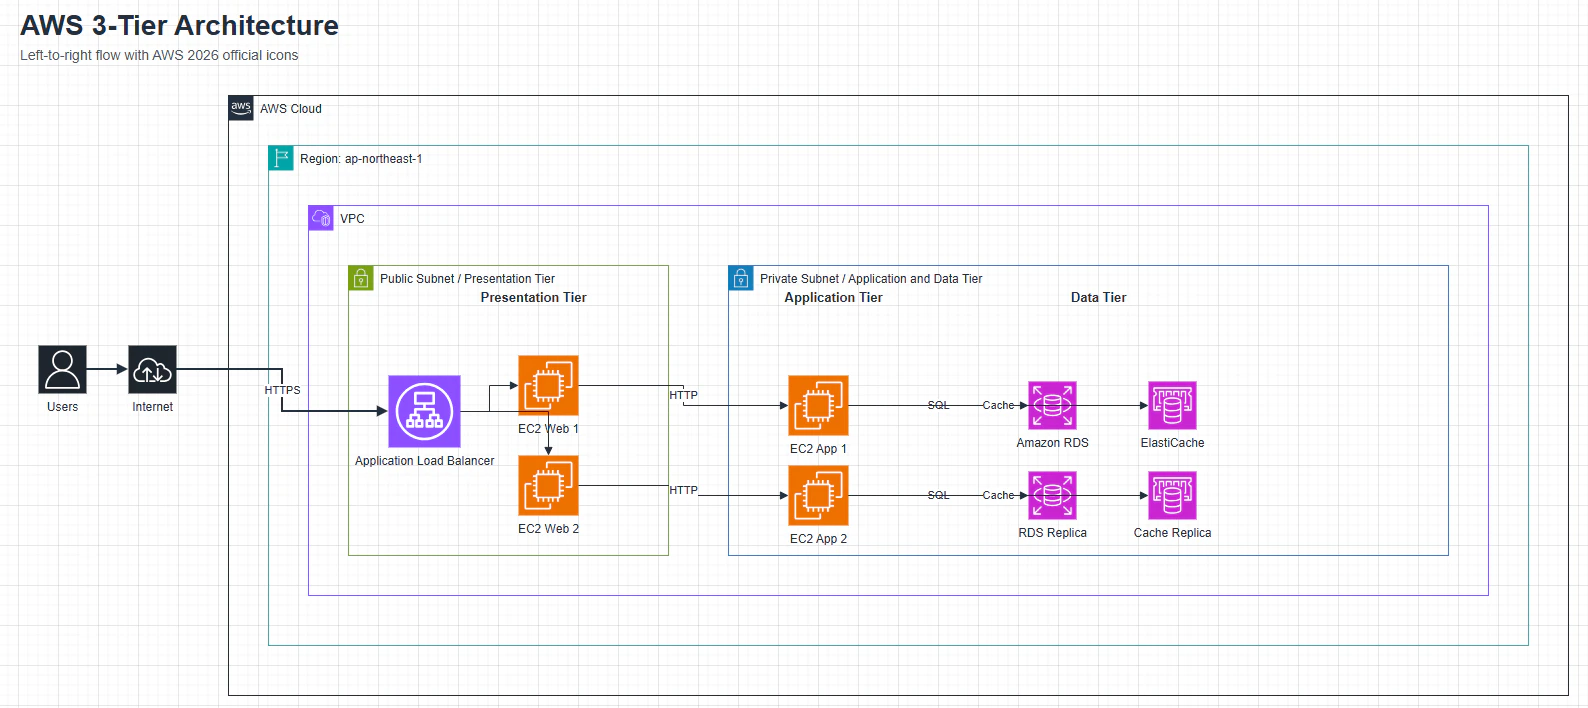This screenshot has height=708, width=1588.
Task: Click the 'Cache' label before Amazon RDS
Action: point(998,406)
